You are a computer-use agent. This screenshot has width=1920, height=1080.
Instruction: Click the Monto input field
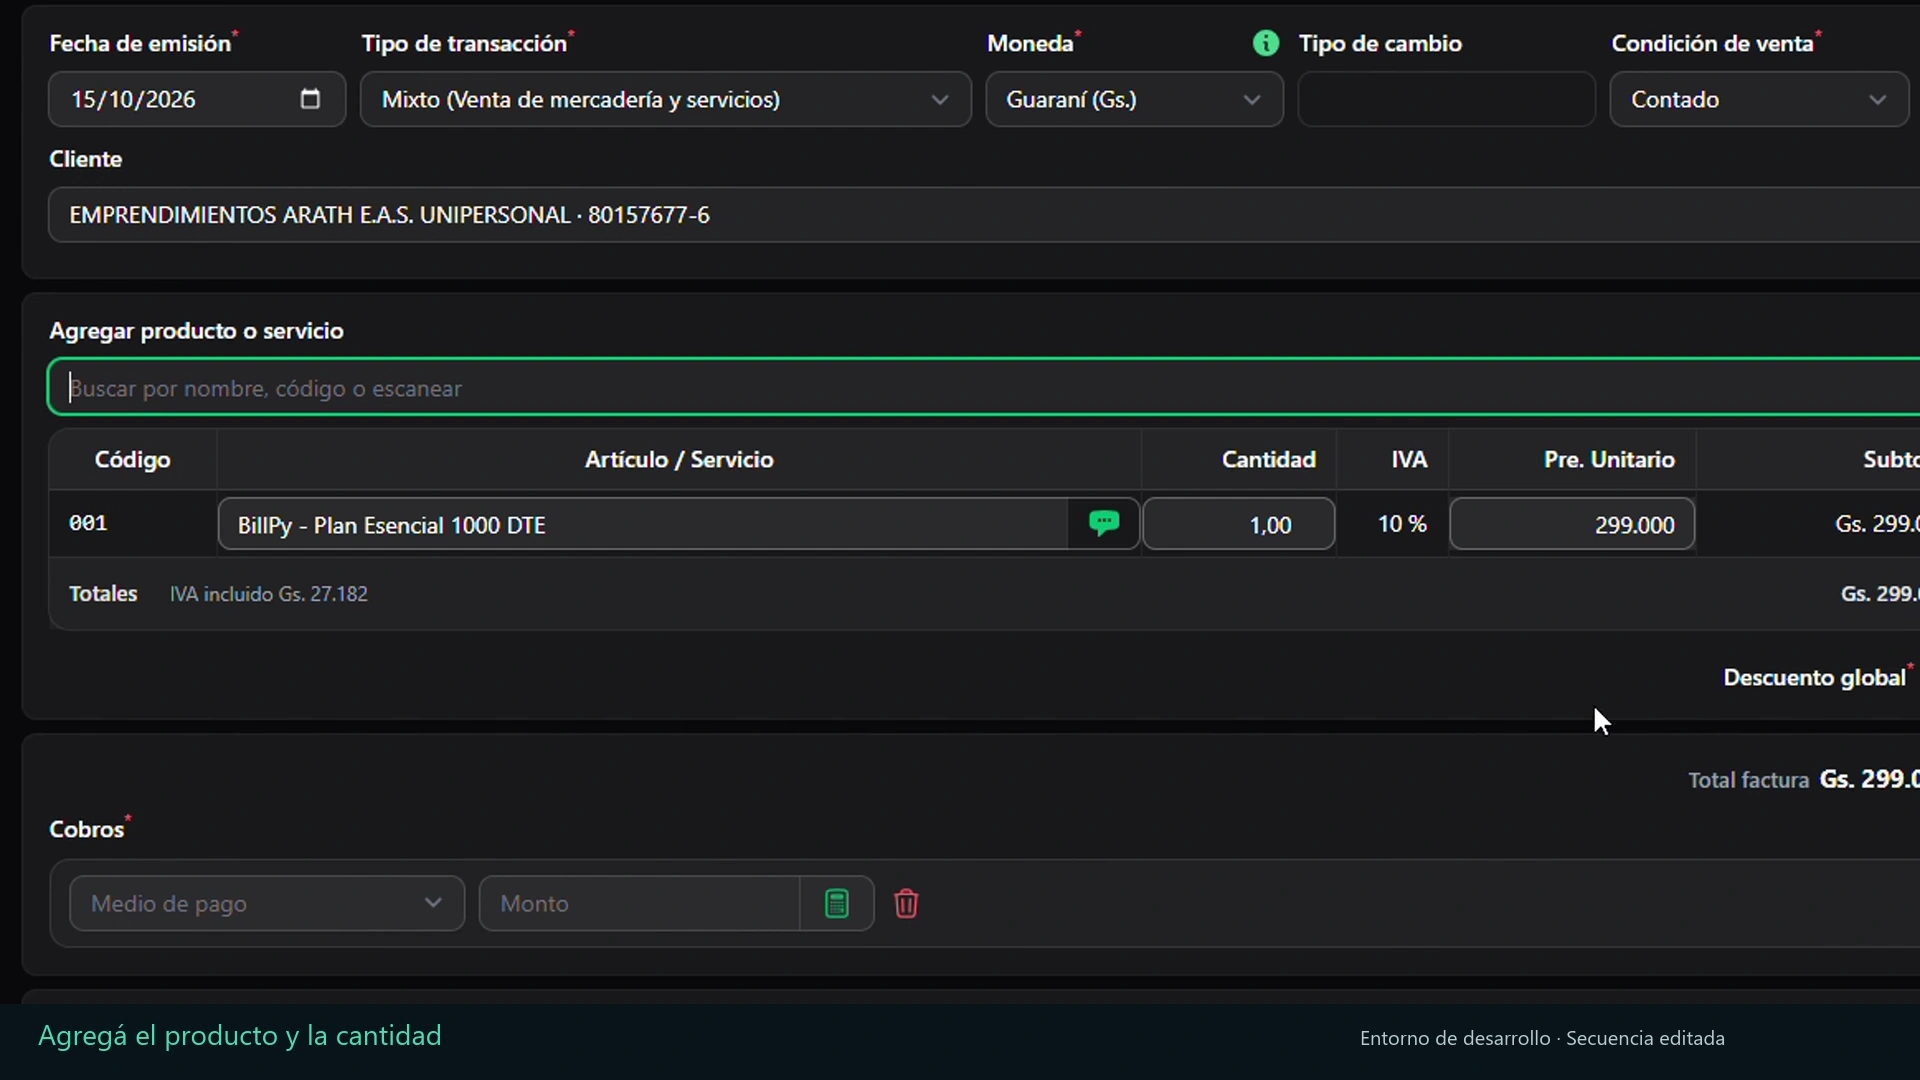(x=639, y=904)
